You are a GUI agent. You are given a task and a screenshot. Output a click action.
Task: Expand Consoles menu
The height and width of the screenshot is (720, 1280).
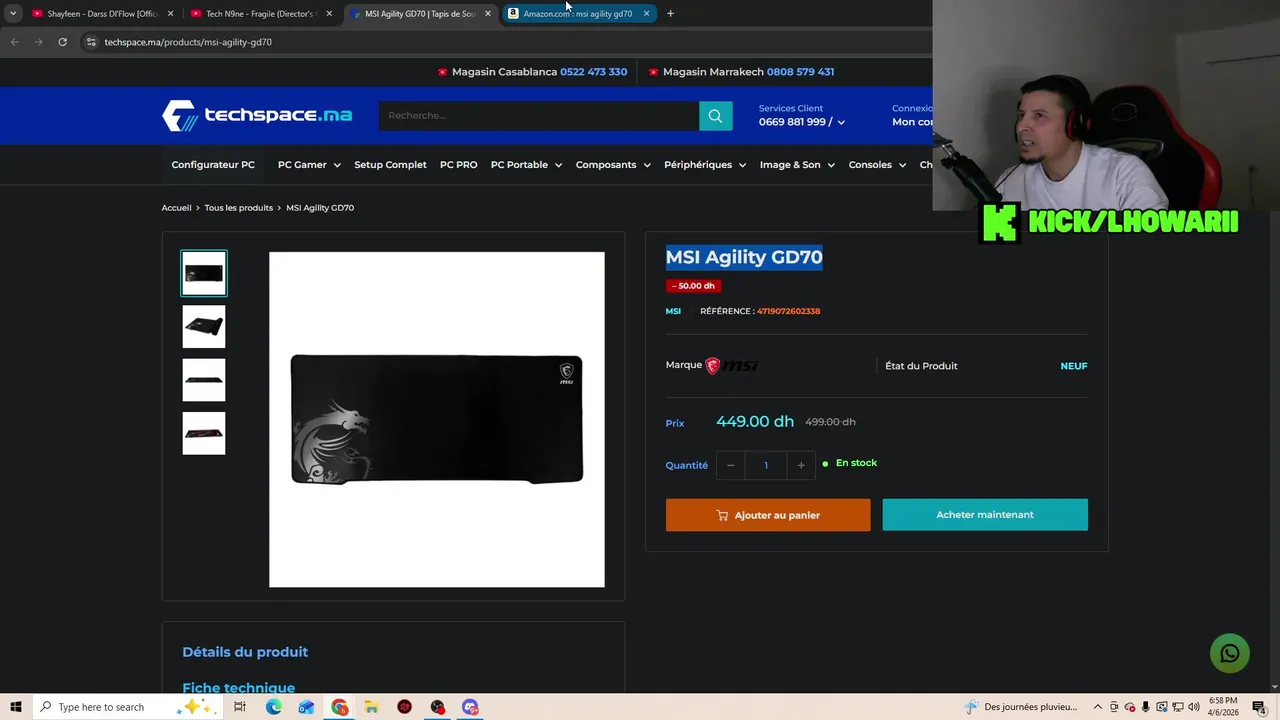click(877, 165)
